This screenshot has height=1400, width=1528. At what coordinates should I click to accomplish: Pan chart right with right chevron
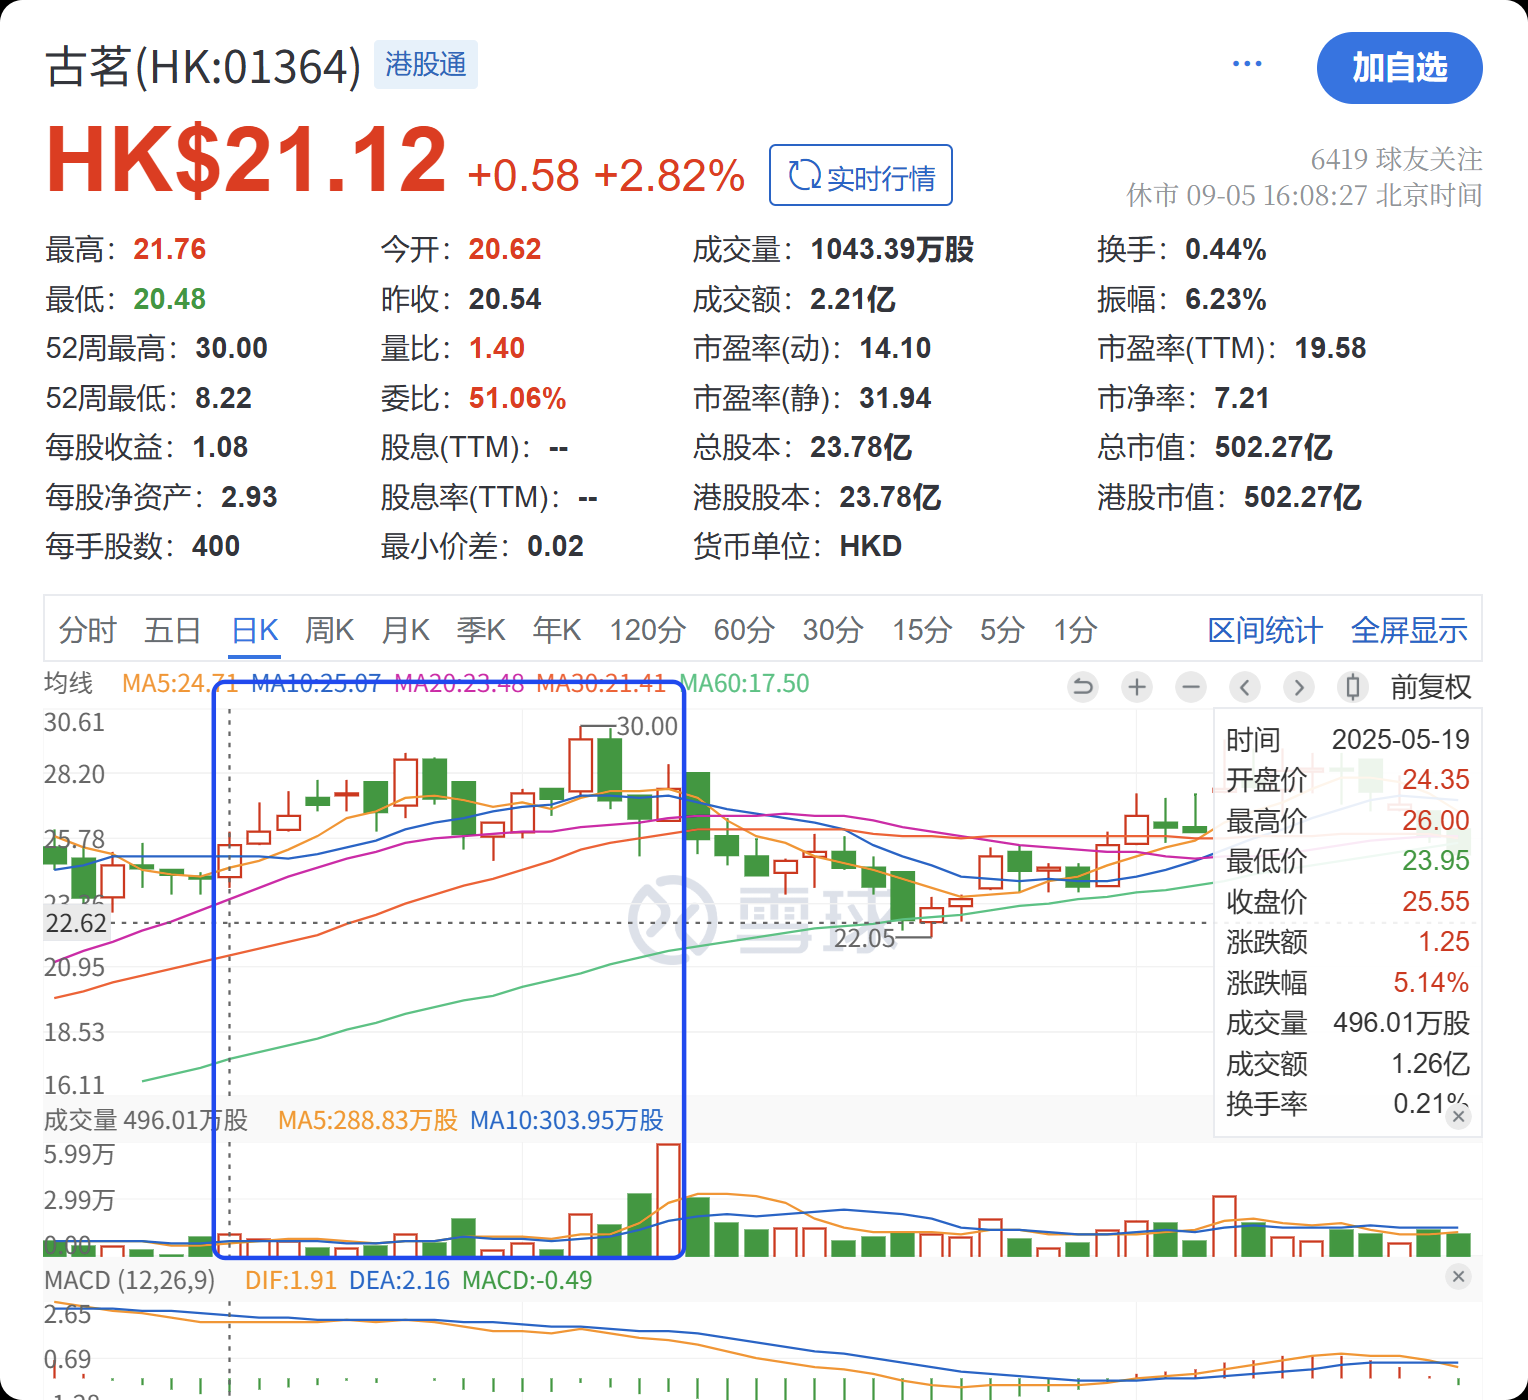[x=1298, y=687]
